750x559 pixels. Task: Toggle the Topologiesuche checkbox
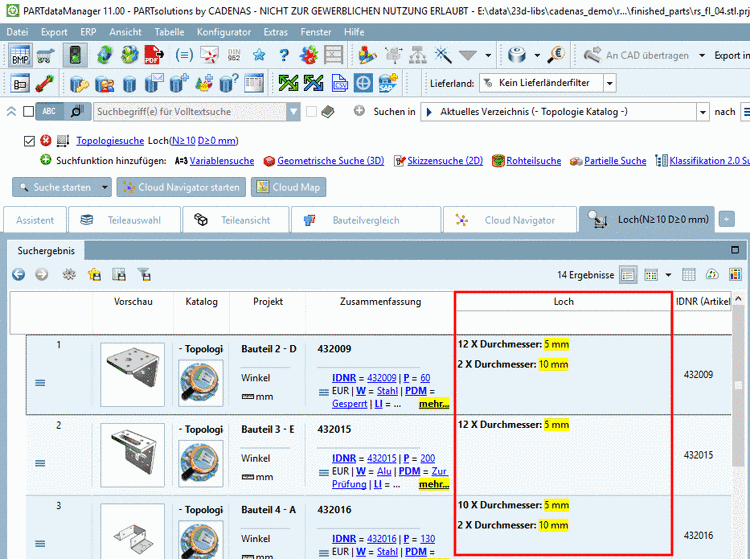pos(28,141)
